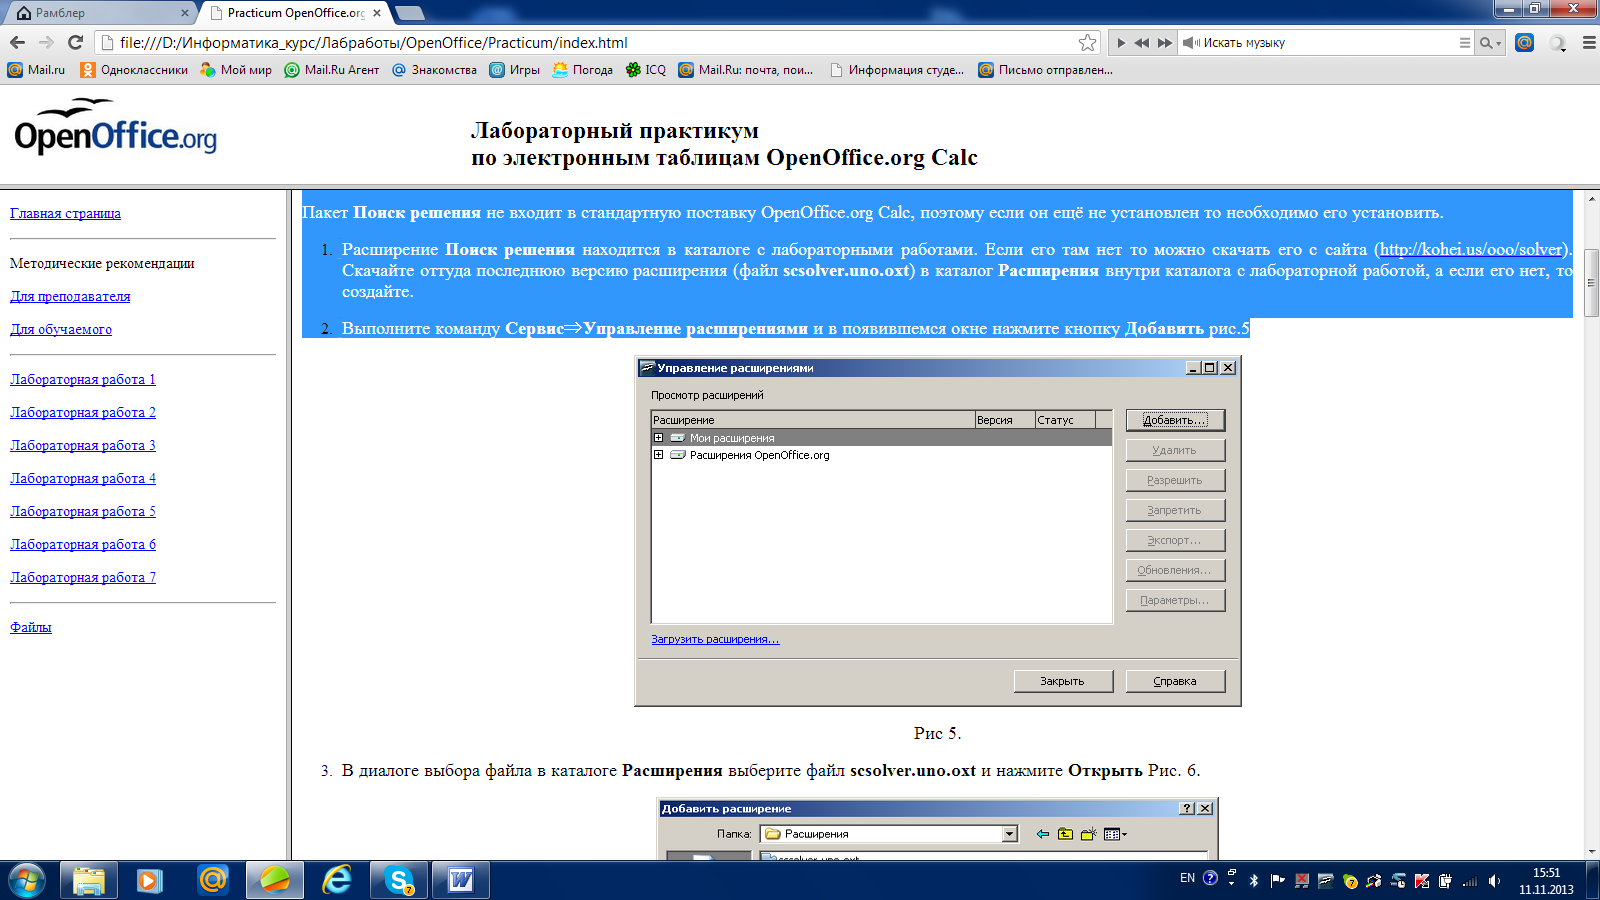Bookmark this page with the star icon
Viewport: 1600px width, 900px height.
1087,42
